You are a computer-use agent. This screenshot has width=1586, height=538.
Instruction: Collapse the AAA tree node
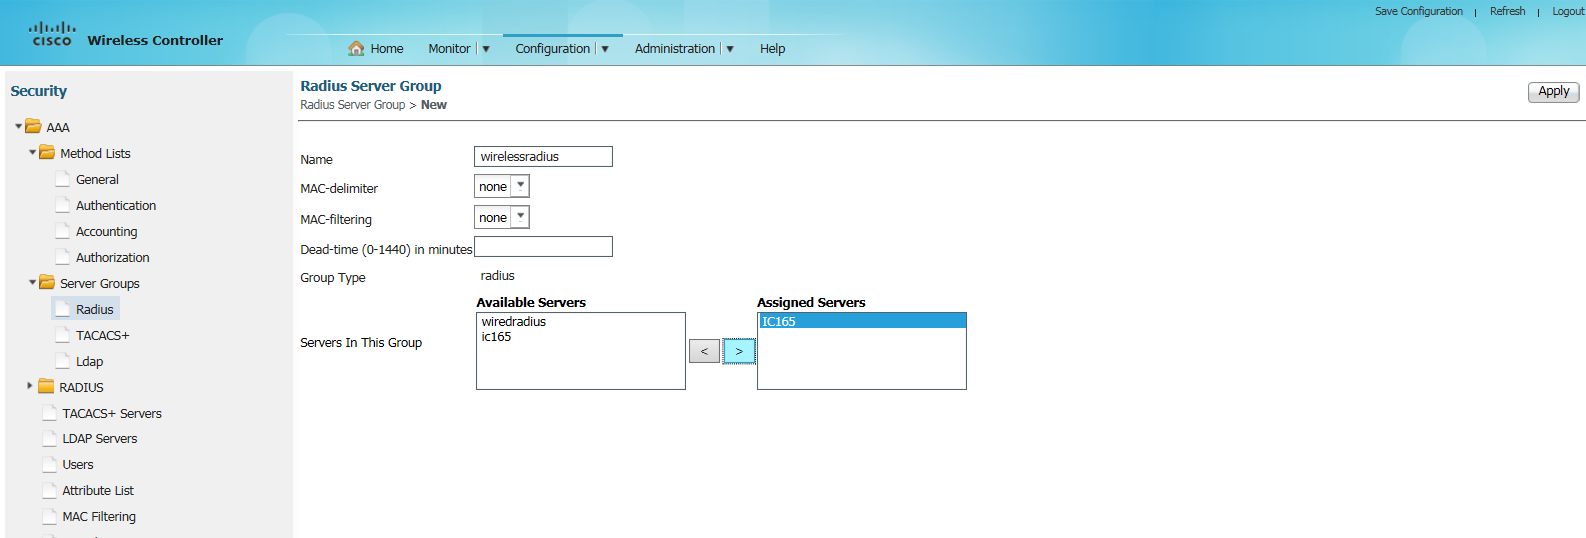18,127
